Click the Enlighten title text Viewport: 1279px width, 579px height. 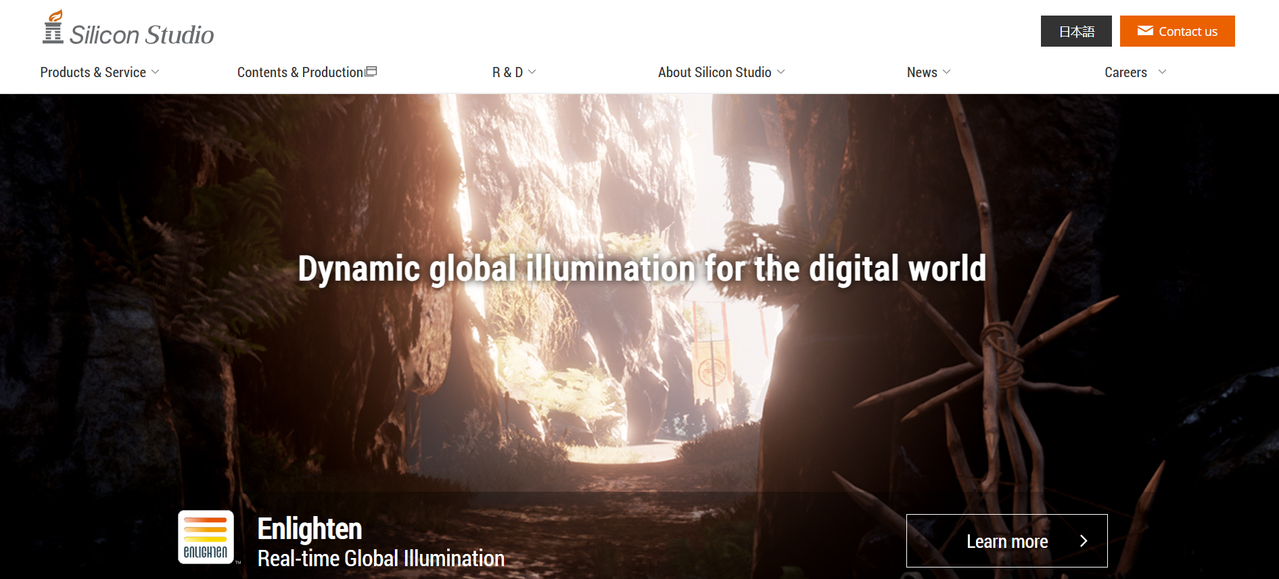pyautogui.click(x=309, y=528)
